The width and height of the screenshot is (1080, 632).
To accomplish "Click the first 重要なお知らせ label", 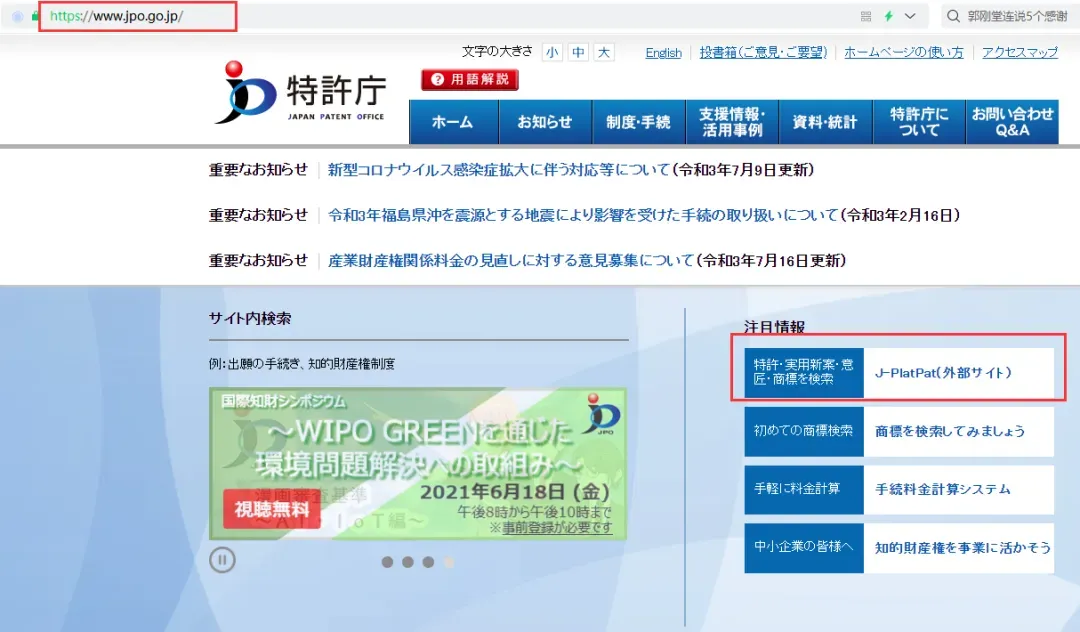I will click(x=258, y=170).
